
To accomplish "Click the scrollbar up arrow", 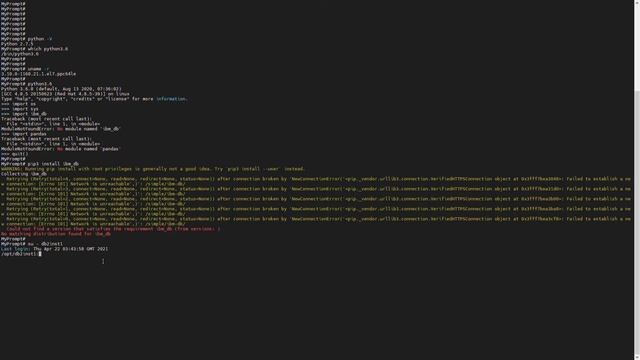I will (637, 2).
